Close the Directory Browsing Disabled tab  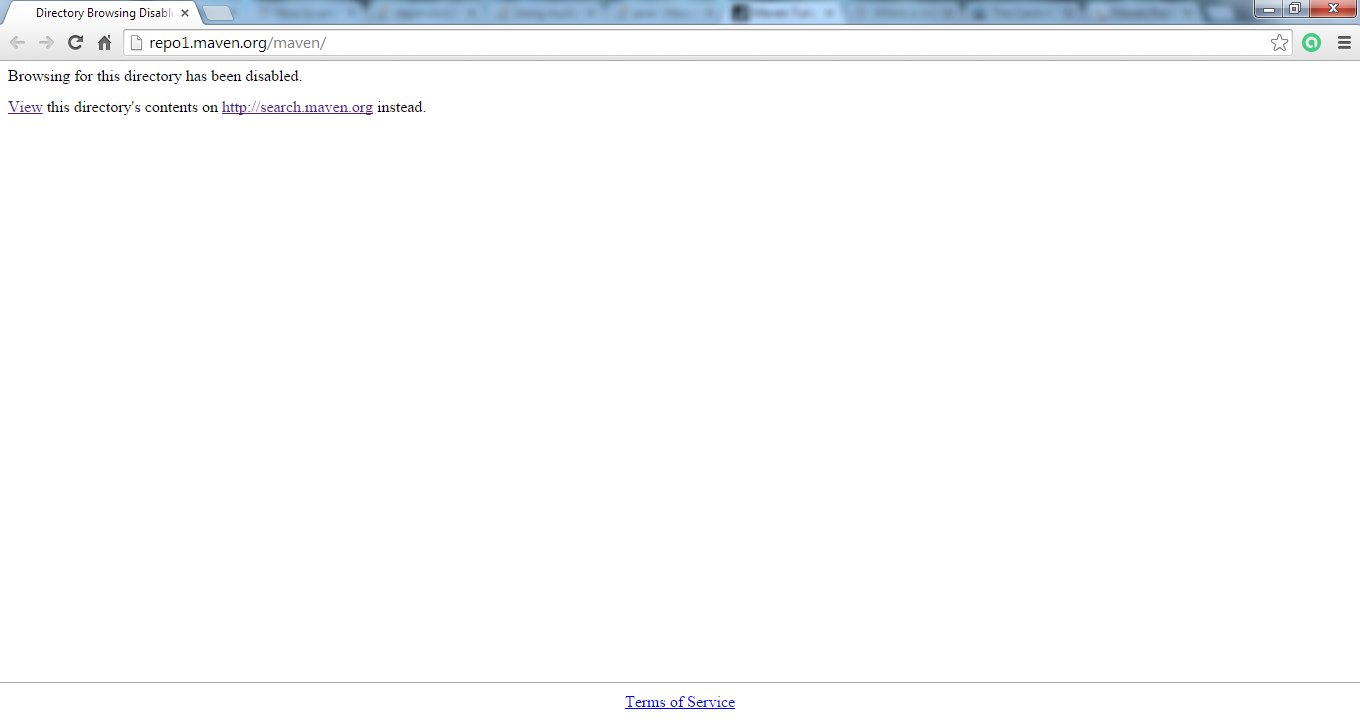tap(185, 14)
